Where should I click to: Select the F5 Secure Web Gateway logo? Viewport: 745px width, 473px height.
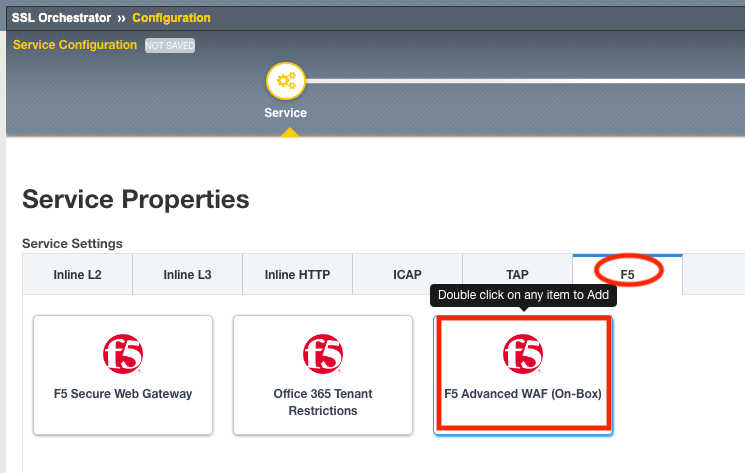pyautogui.click(x=123, y=354)
